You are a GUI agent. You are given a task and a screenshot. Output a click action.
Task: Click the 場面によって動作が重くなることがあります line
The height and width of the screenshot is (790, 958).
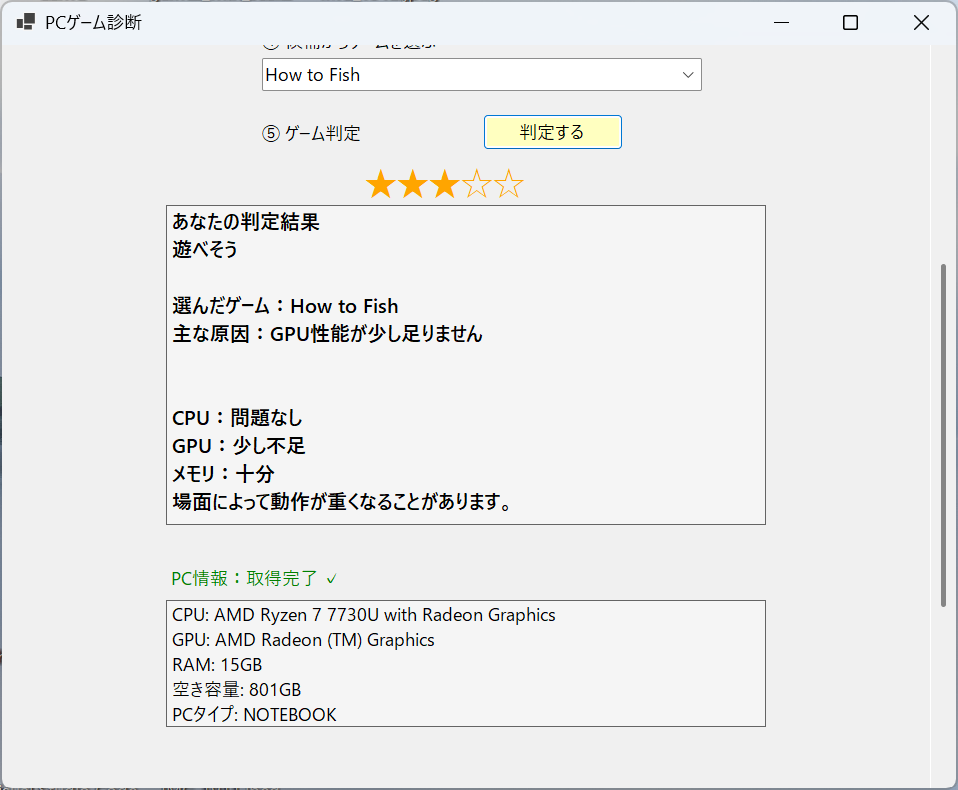click(x=342, y=502)
